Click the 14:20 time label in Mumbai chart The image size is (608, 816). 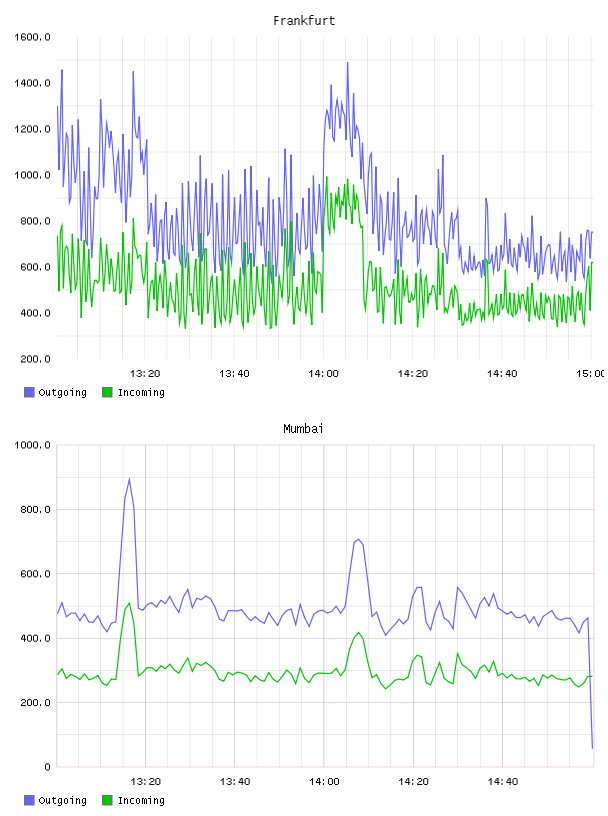pos(413,782)
